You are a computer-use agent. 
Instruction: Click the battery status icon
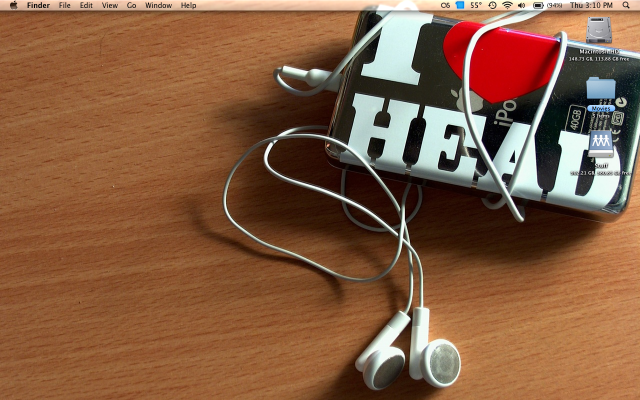[x=538, y=5]
